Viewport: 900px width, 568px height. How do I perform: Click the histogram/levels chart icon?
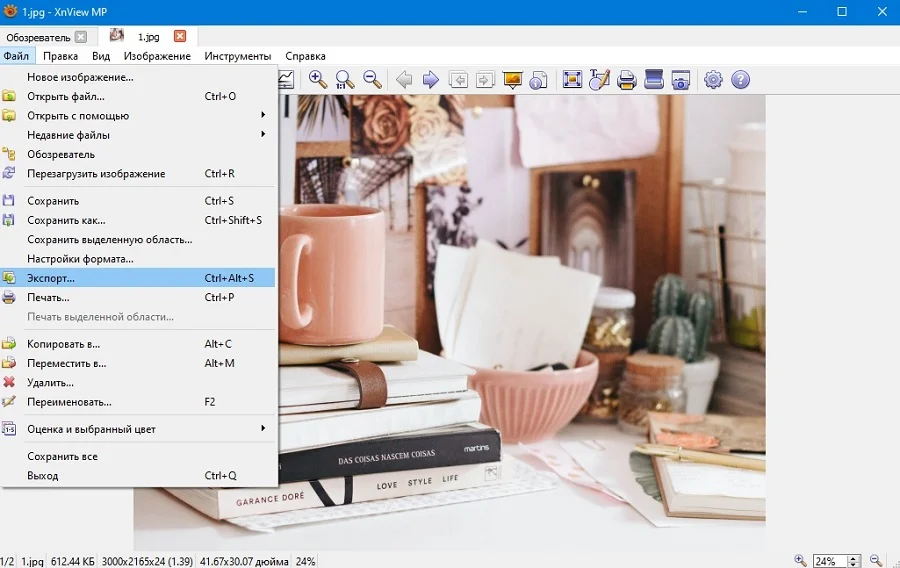[x=286, y=79]
